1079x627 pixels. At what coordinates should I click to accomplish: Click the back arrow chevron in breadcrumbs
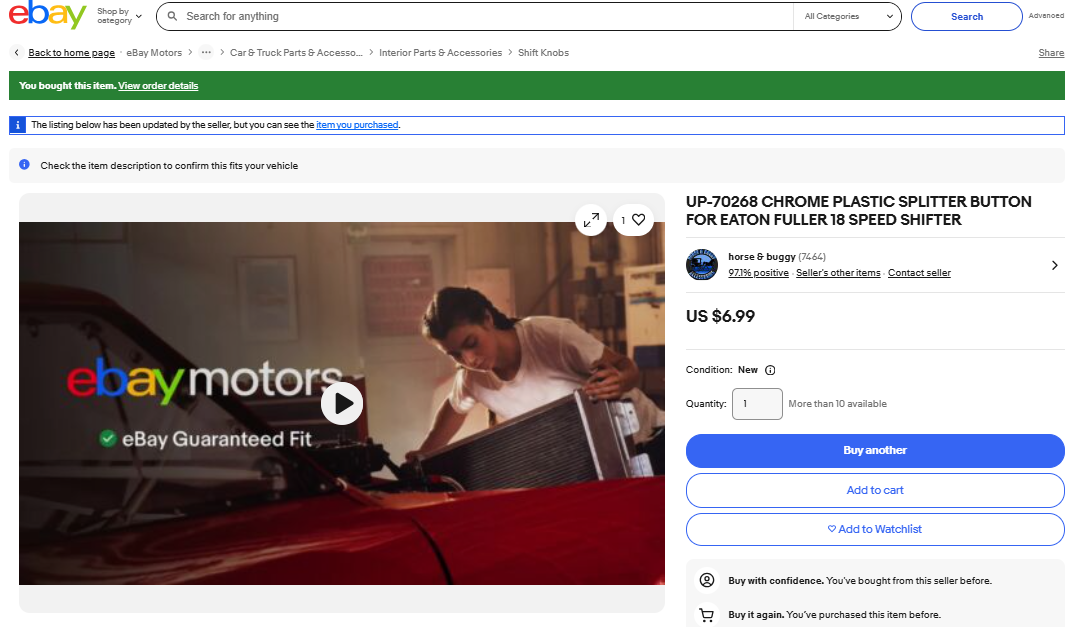click(x=17, y=52)
